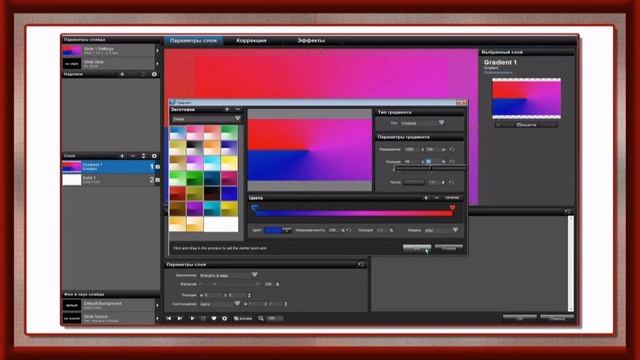Jump to previous slide in the bottom toolbar
This screenshot has height=360, width=640.
(169, 318)
